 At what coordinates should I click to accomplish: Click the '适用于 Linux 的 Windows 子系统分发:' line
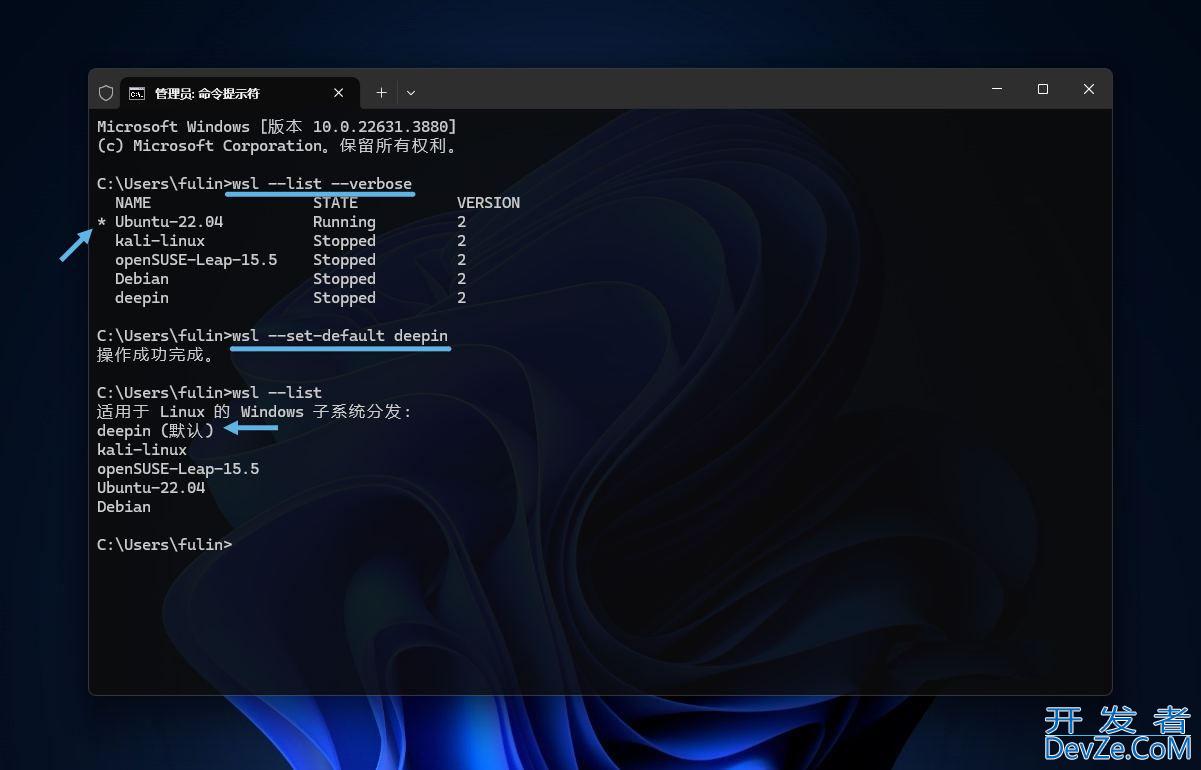click(254, 412)
